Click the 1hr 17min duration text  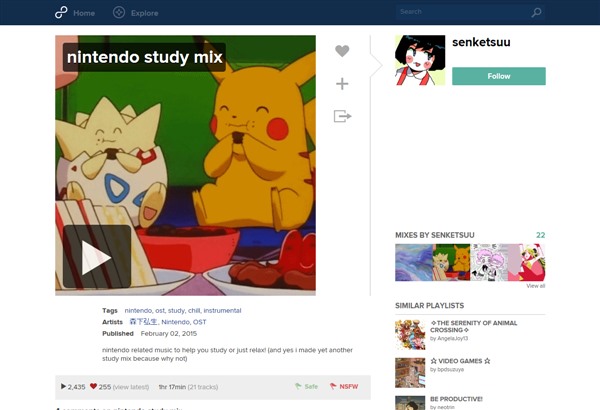pos(172,387)
